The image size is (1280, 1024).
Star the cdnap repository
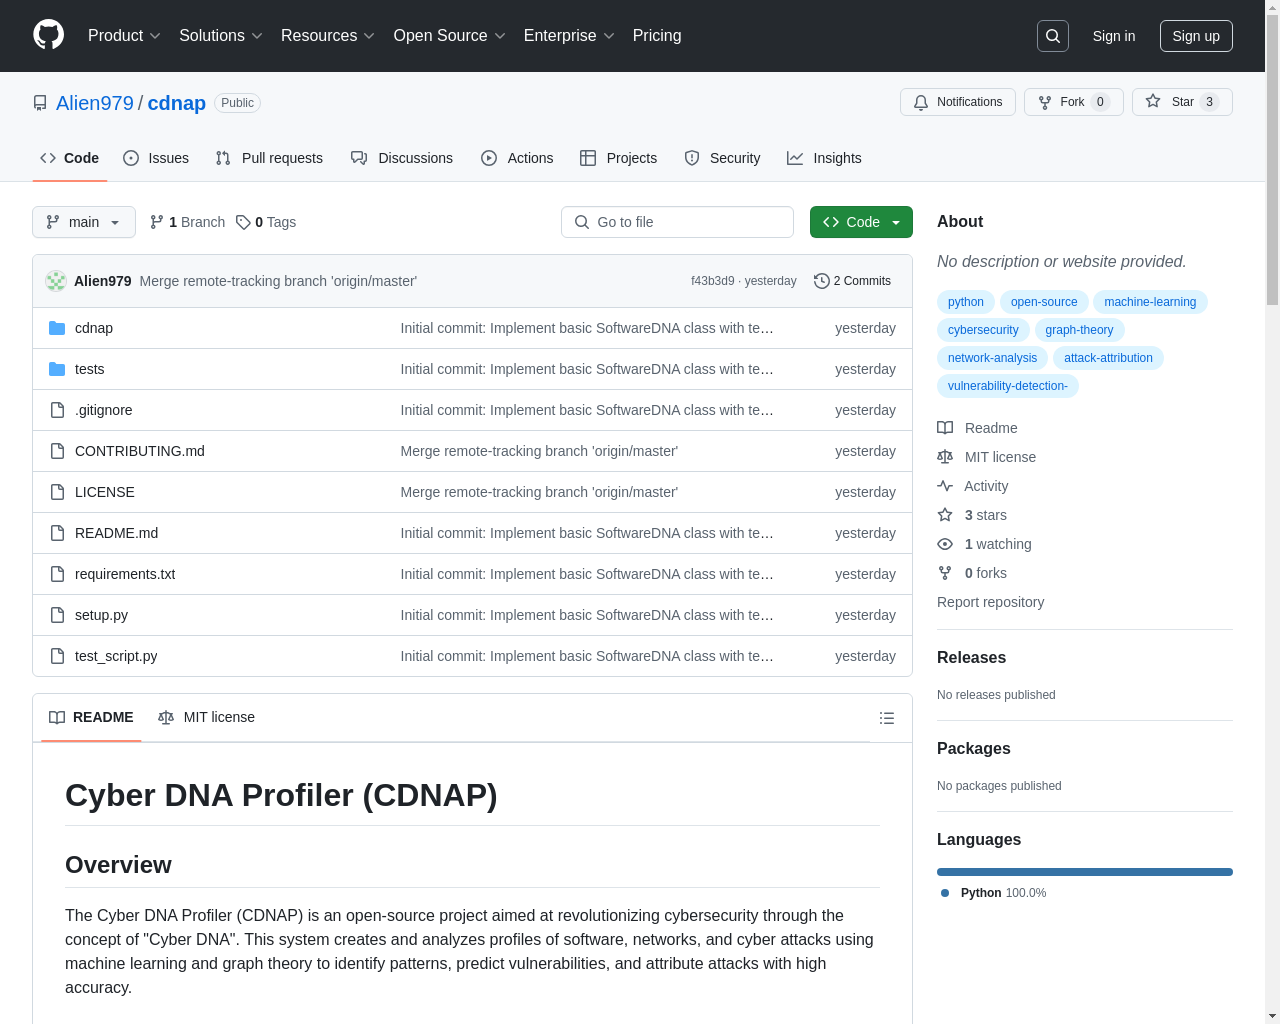click(x=1182, y=102)
